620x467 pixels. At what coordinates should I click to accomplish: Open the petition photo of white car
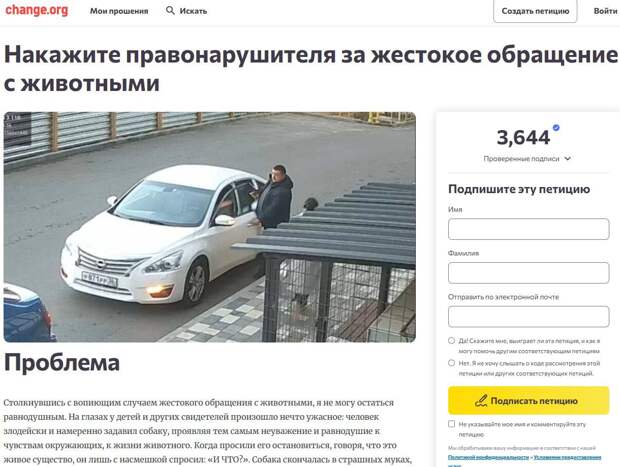tap(210, 227)
